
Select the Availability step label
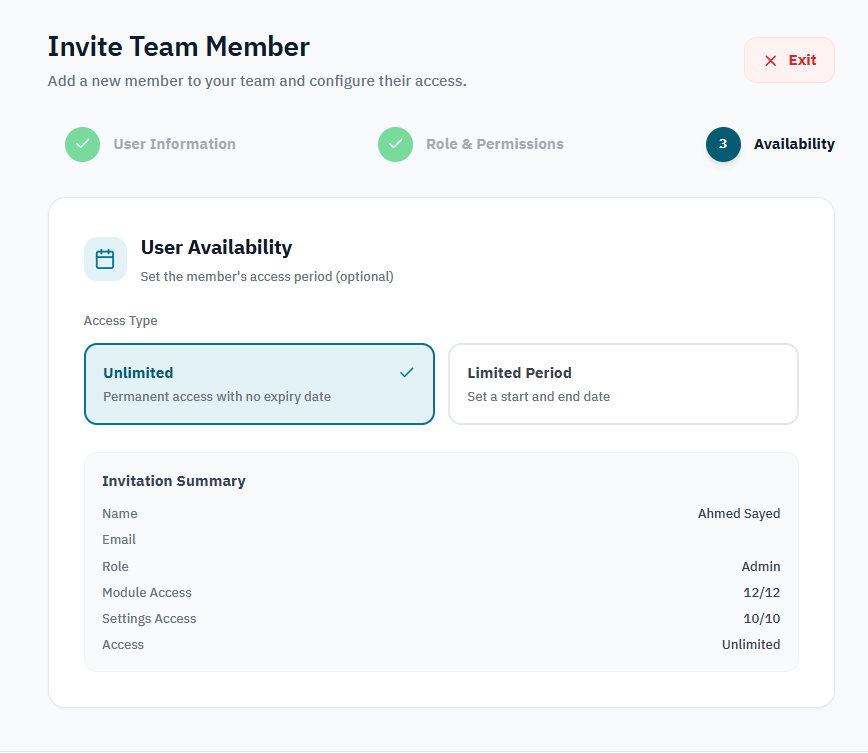pyautogui.click(x=794, y=144)
